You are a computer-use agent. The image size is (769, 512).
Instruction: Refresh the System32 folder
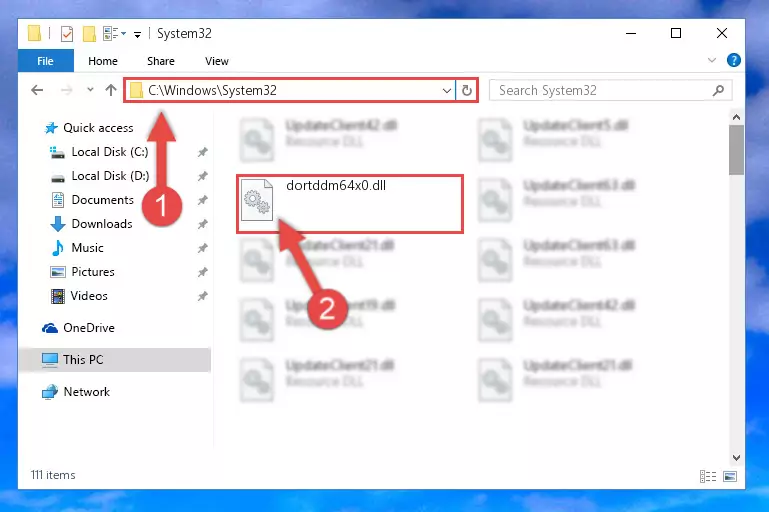(x=467, y=91)
